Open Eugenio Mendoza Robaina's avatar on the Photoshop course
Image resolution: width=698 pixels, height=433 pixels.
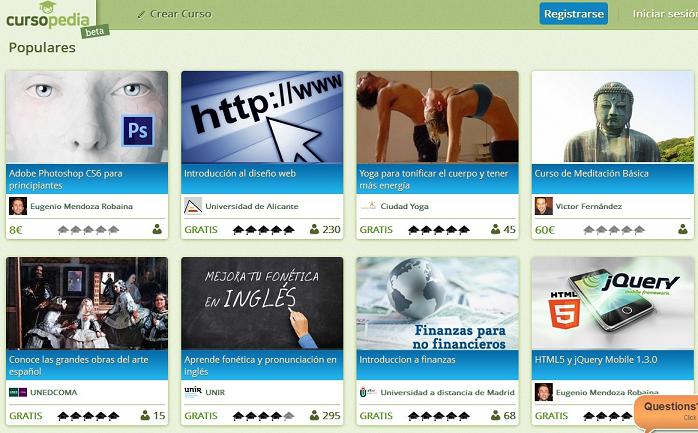pyautogui.click(x=18, y=206)
